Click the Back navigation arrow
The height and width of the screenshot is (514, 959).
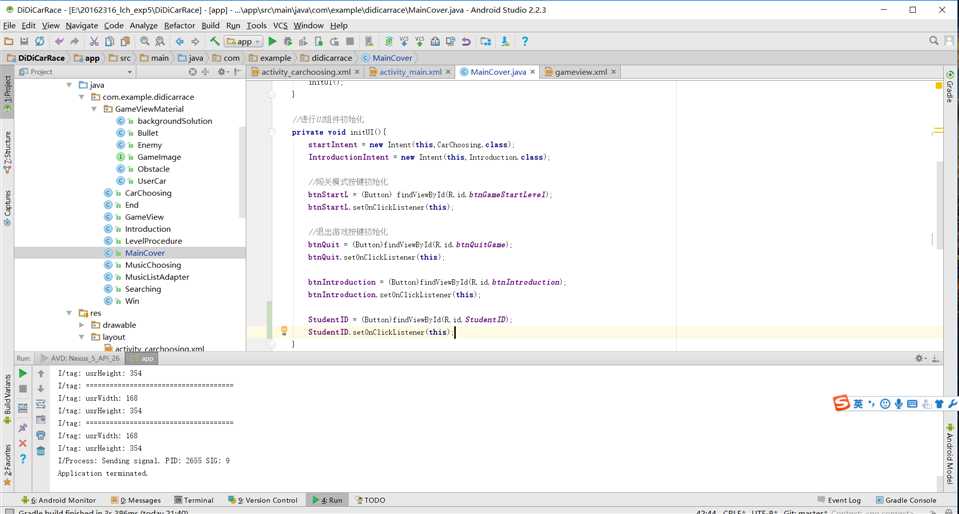(x=180, y=42)
